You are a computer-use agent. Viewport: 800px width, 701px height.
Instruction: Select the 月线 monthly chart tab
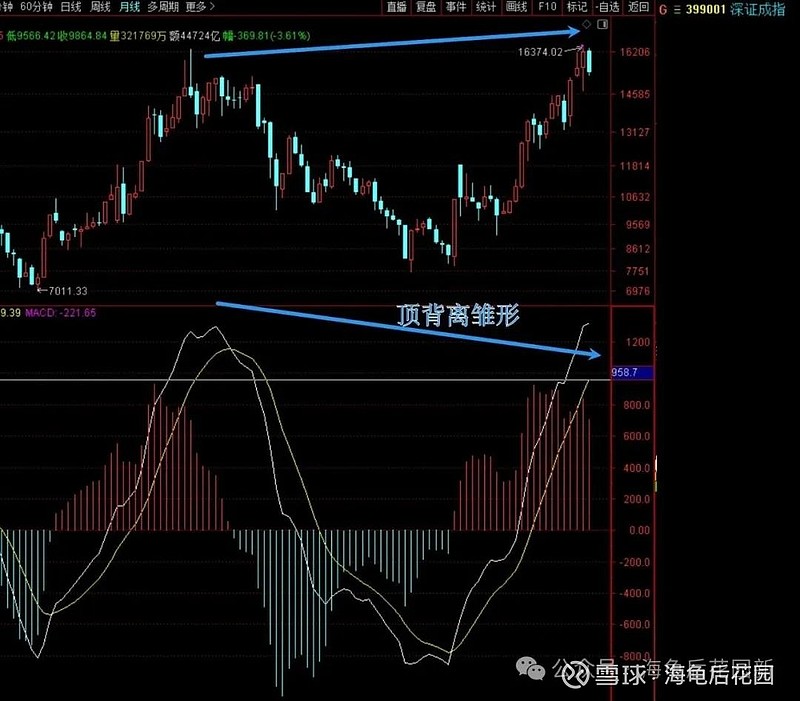(129, 7)
